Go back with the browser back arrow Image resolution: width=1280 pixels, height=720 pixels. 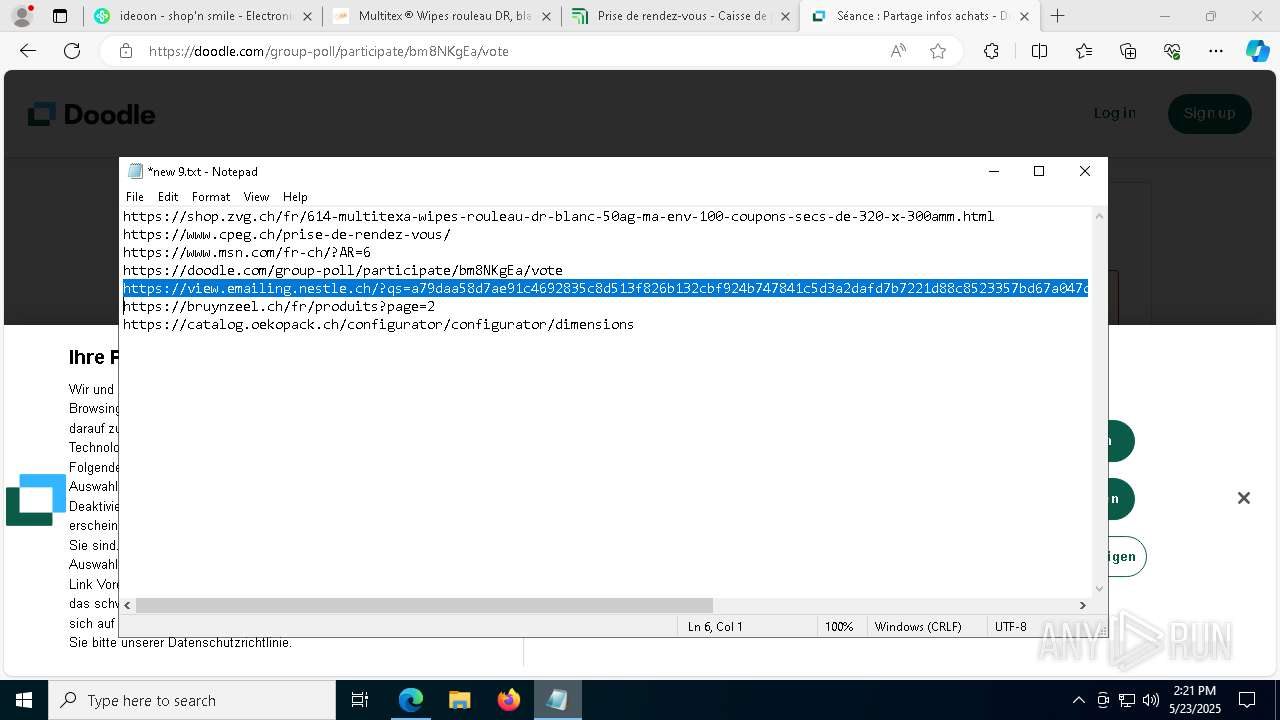pyautogui.click(x=28, y=51)
